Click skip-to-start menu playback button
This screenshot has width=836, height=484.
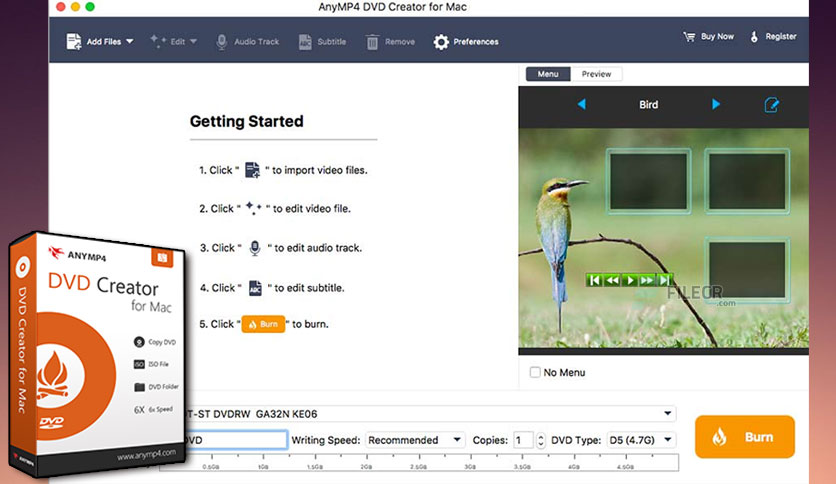tap(594, 280)
